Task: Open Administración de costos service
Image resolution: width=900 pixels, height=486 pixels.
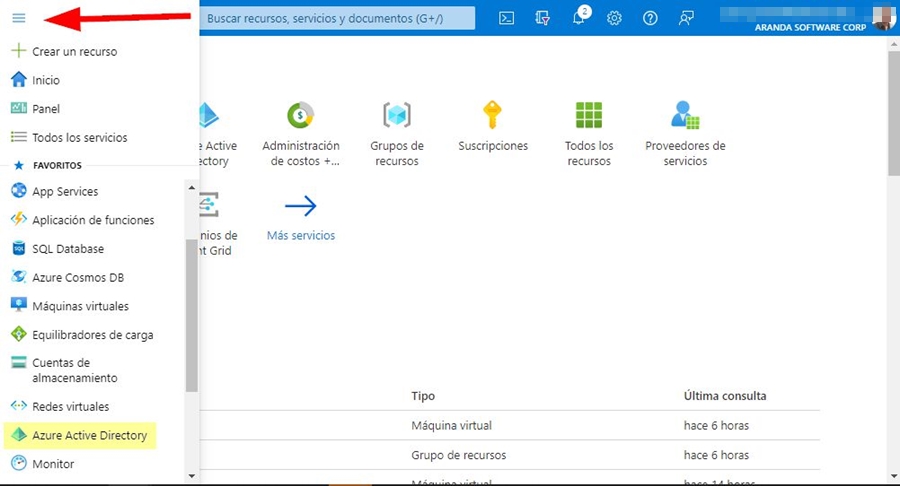Action: coord(300,115)
